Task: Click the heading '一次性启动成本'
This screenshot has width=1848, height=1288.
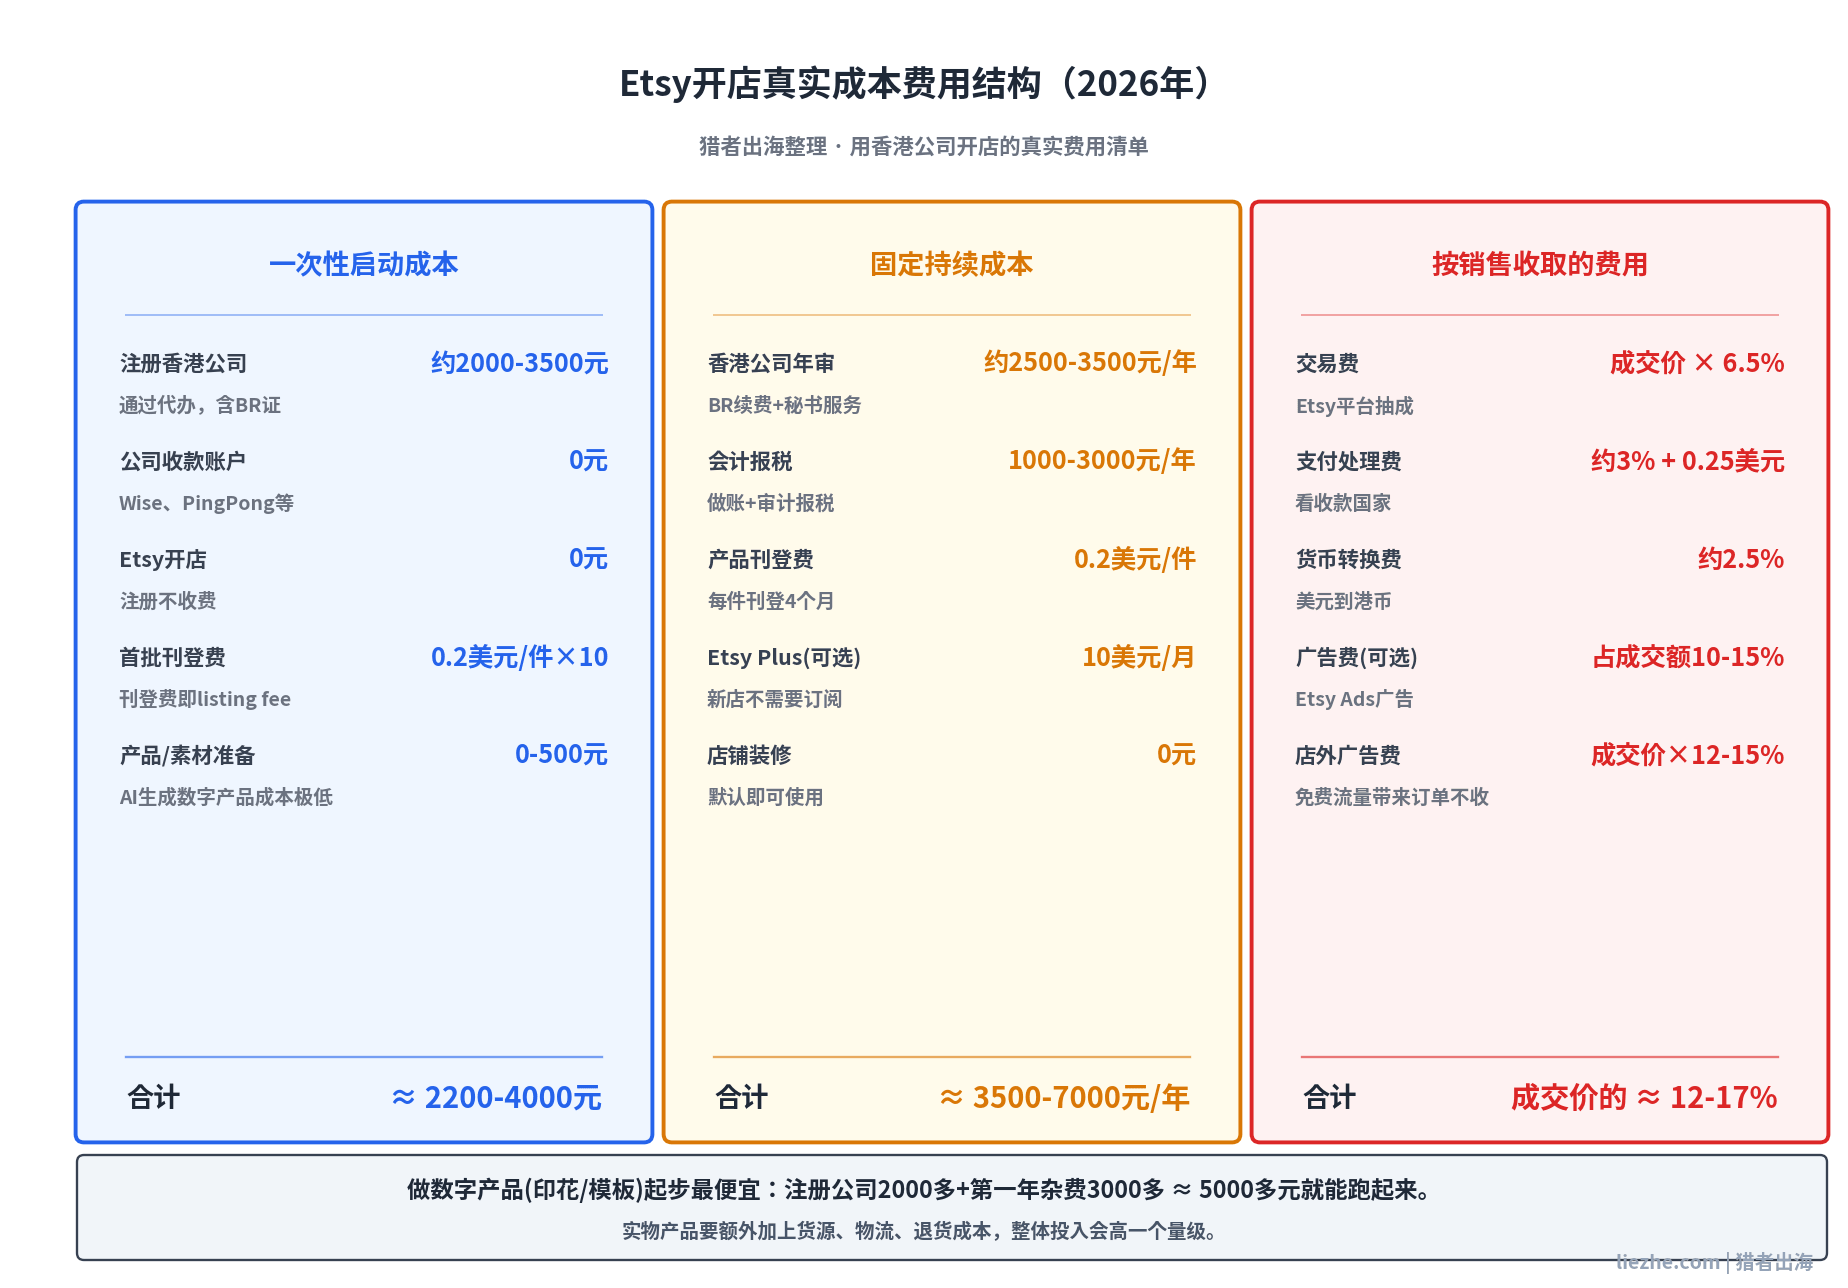Action: [364, 264]
